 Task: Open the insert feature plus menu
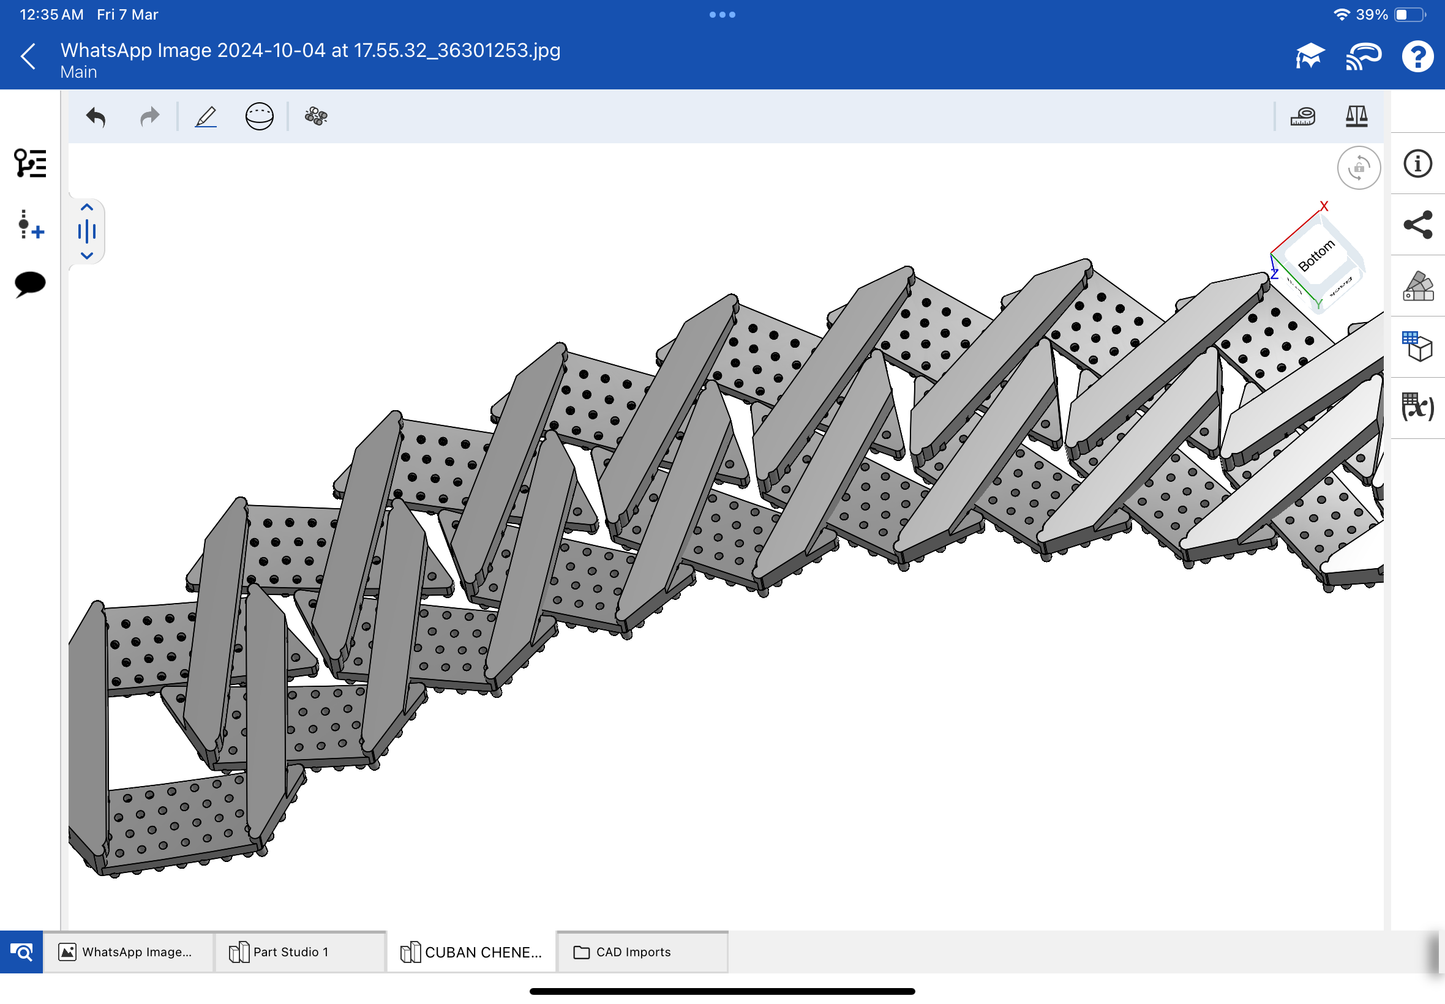coord(30,225)
